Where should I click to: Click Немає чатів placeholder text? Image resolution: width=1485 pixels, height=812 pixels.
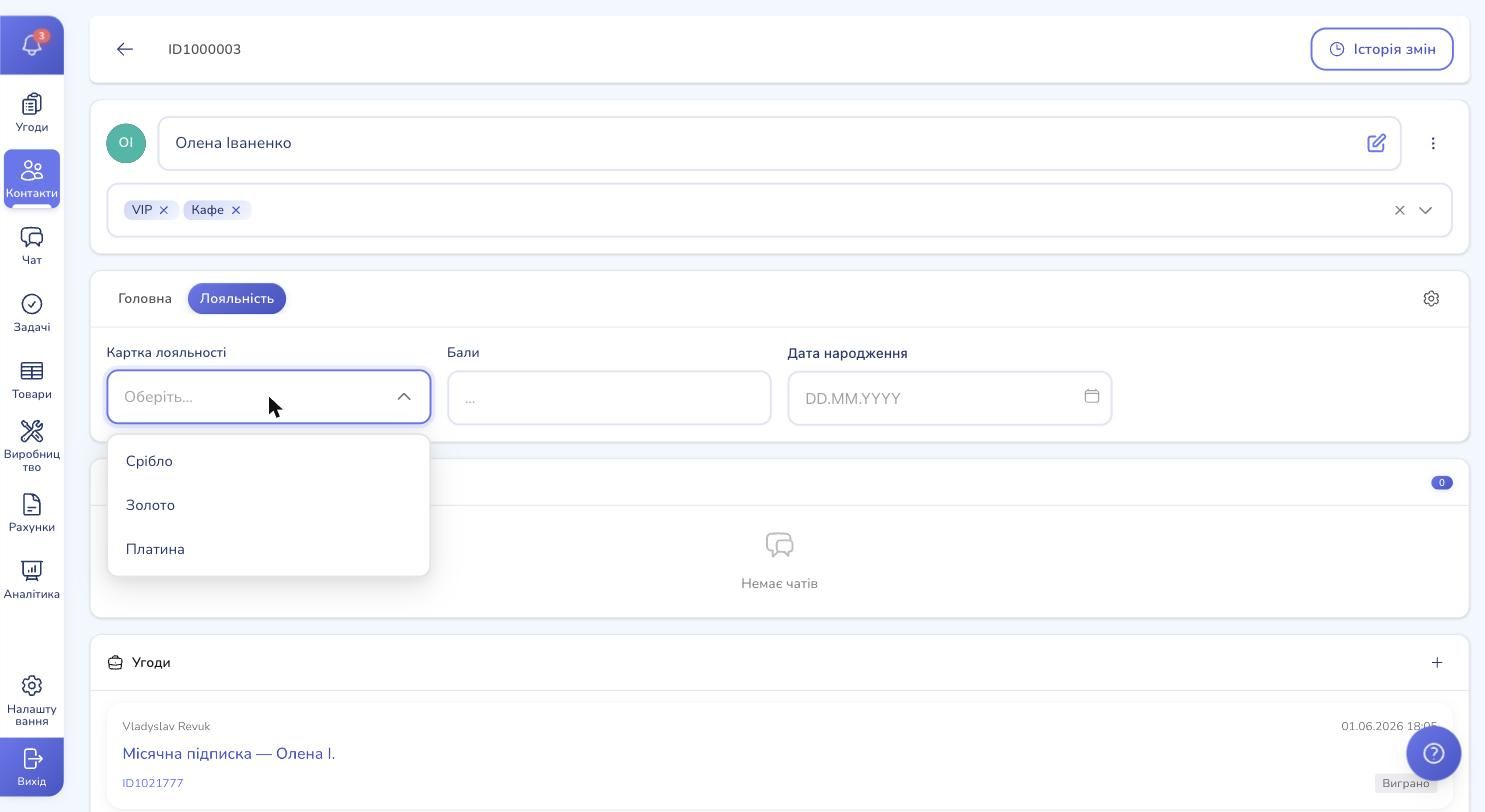[x=780, y=583]
